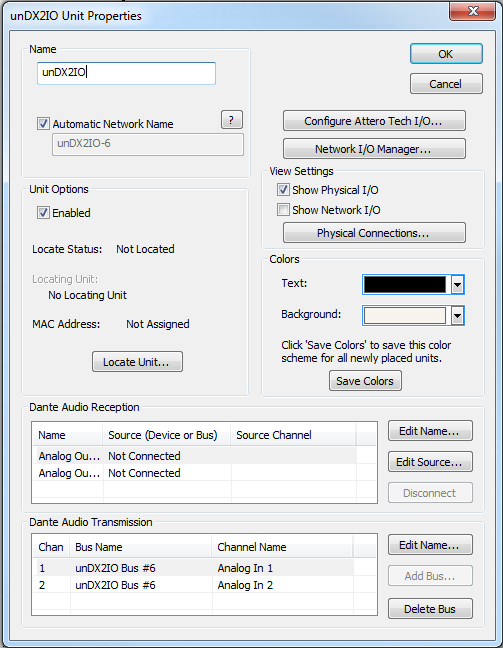Click the Add Bus button
Screen dimensions: 503x648
click(430, 576)
